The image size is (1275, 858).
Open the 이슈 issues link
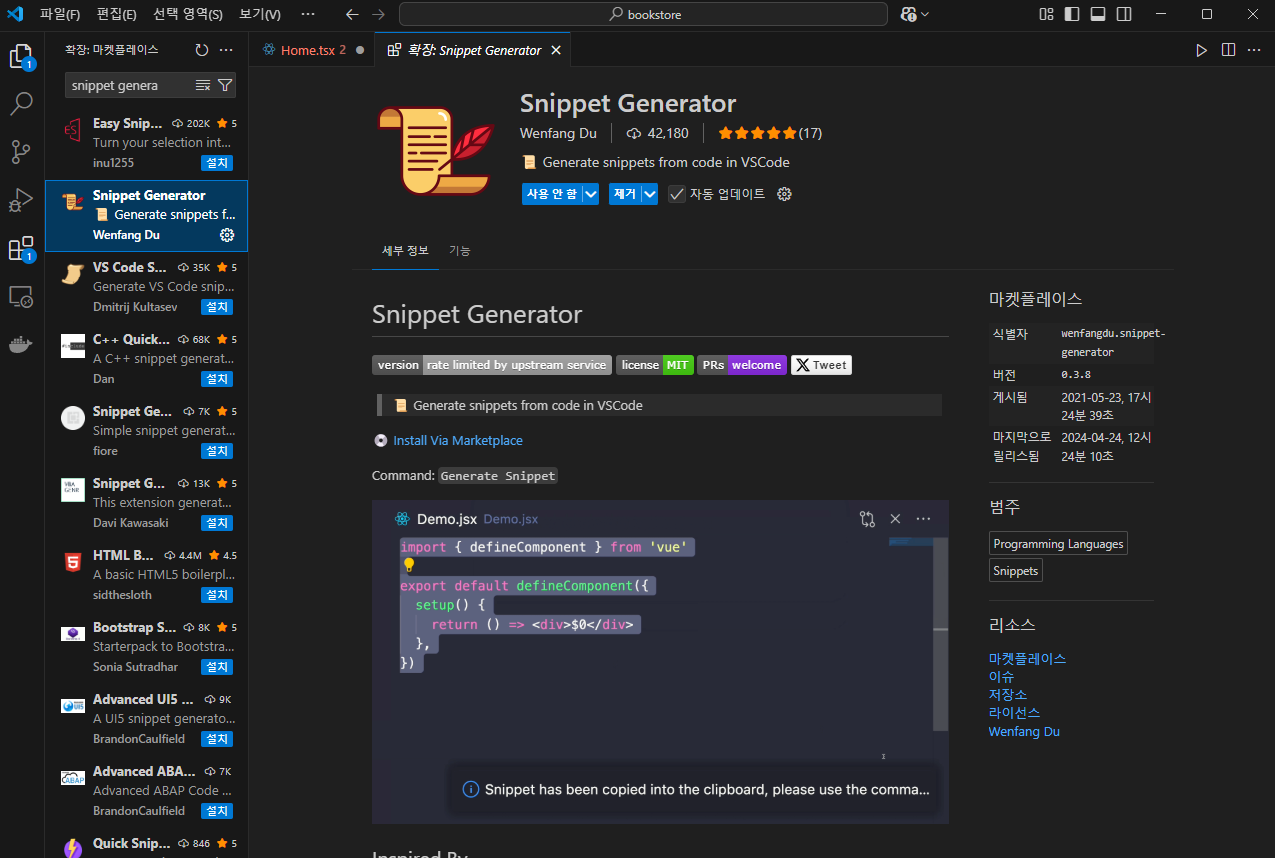tap(1001, 677)
